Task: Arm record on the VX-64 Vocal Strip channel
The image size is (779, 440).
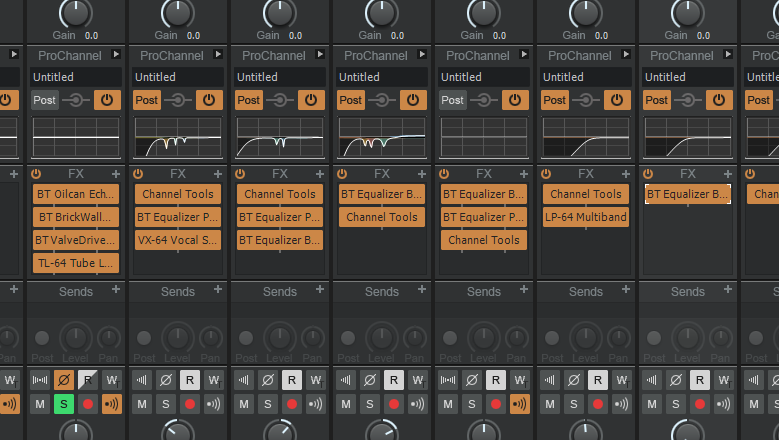Action: tap(190, 404)
